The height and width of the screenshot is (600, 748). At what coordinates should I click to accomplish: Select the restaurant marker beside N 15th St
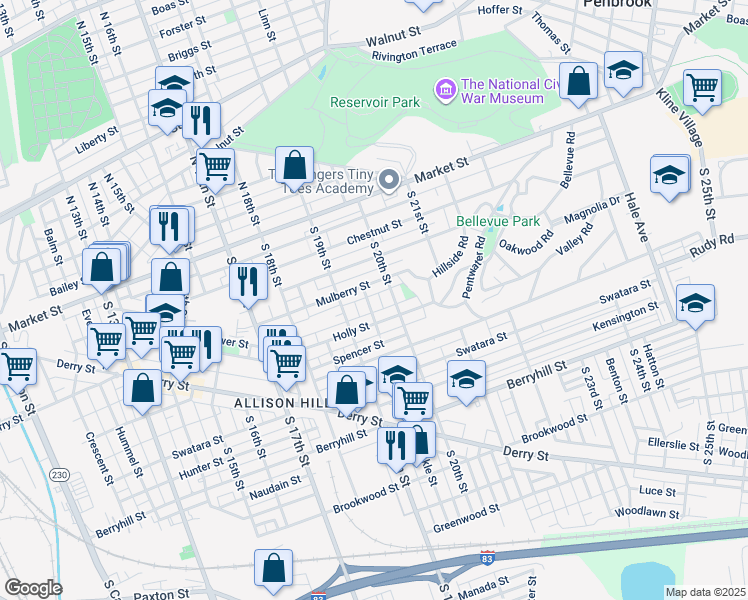click(x=170, y=230)
